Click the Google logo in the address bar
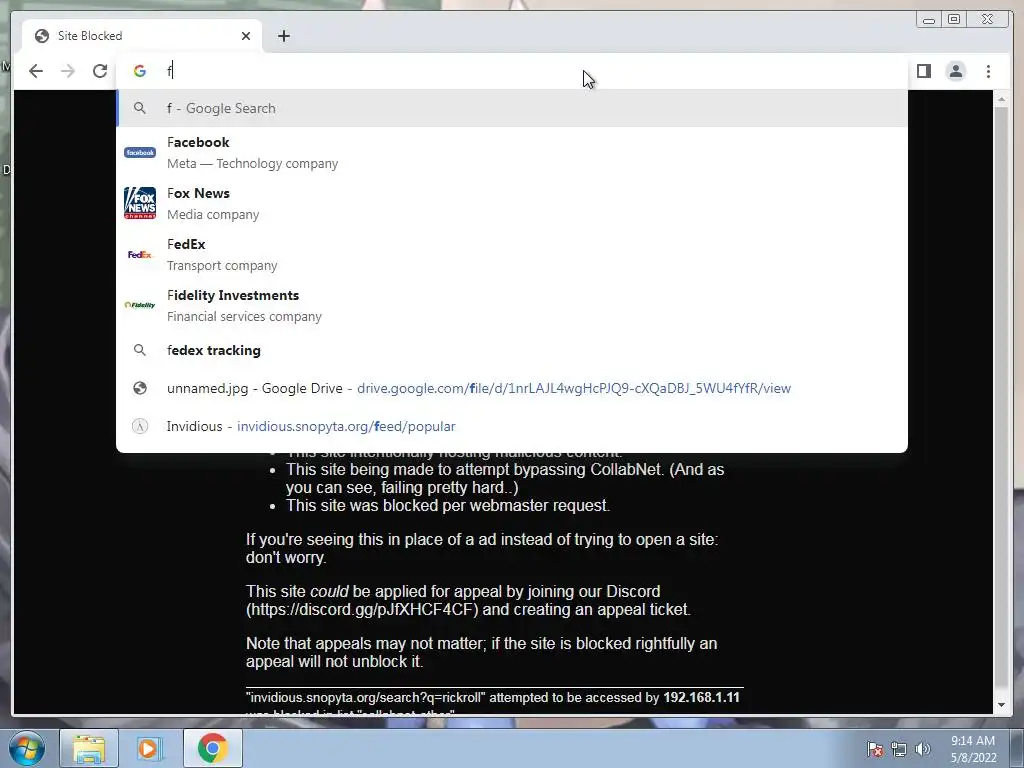Image resolution: width=1024 pixels, height=768 pixels. [x=140, y=71]
